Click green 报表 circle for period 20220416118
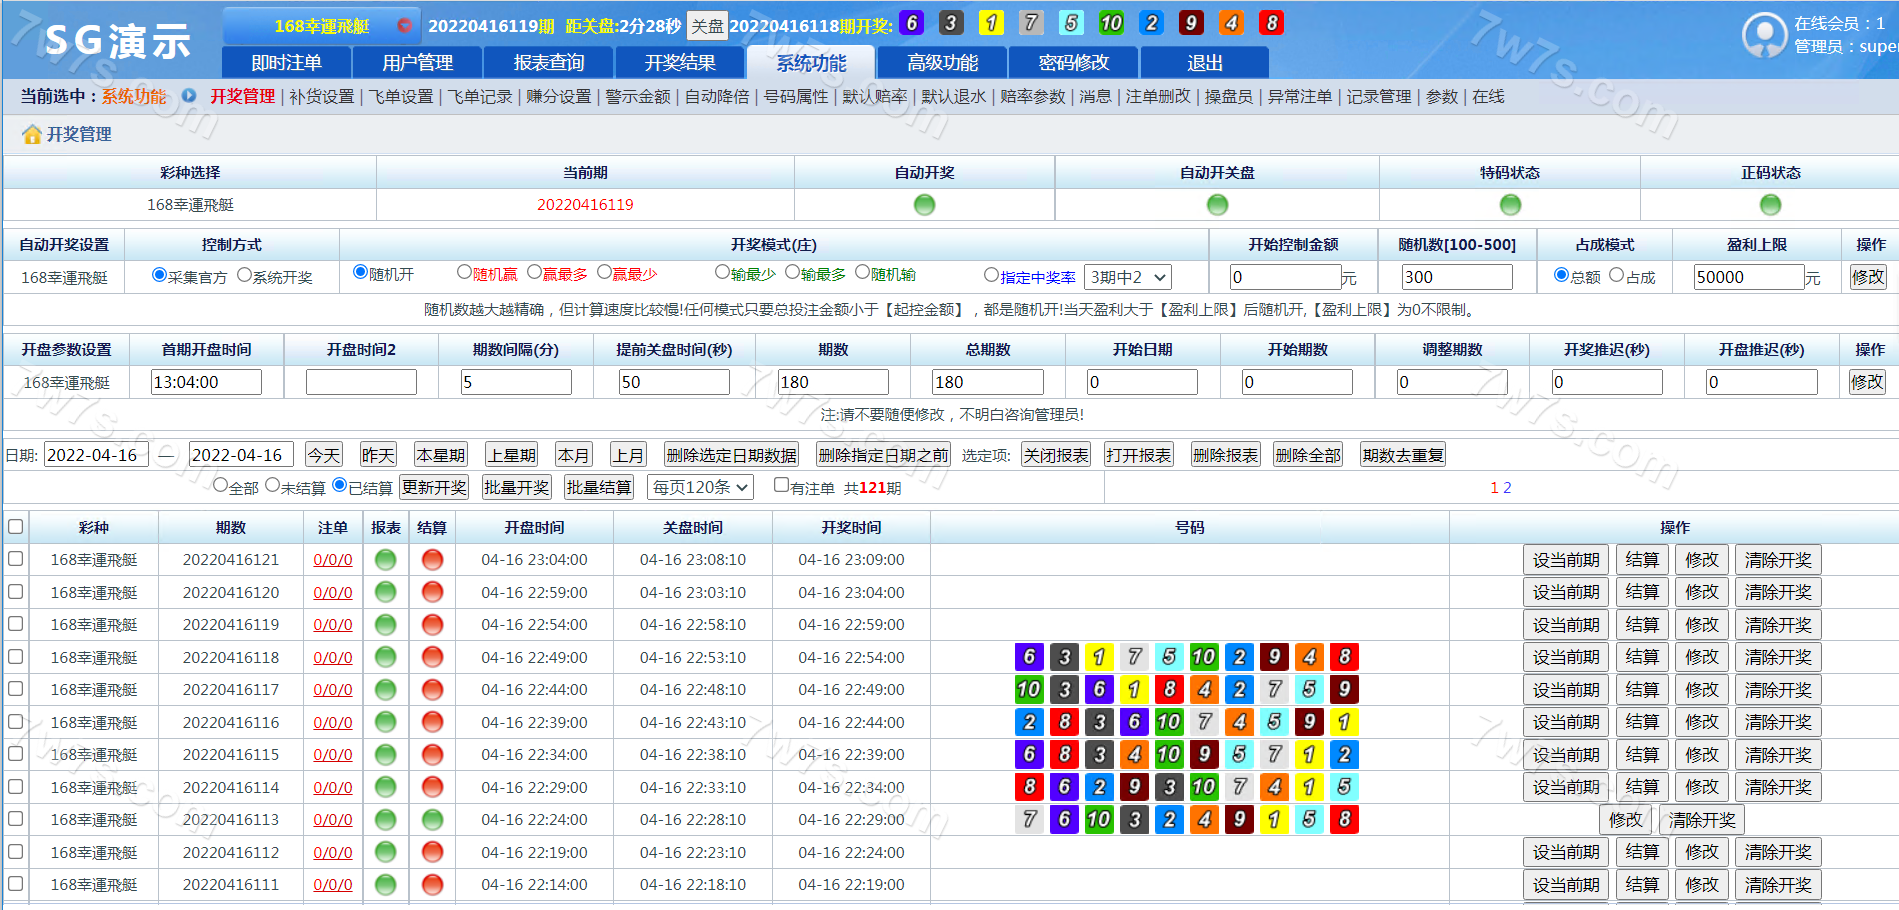The height and width of the screenshot is (910, 1899). tap(385, 657)
